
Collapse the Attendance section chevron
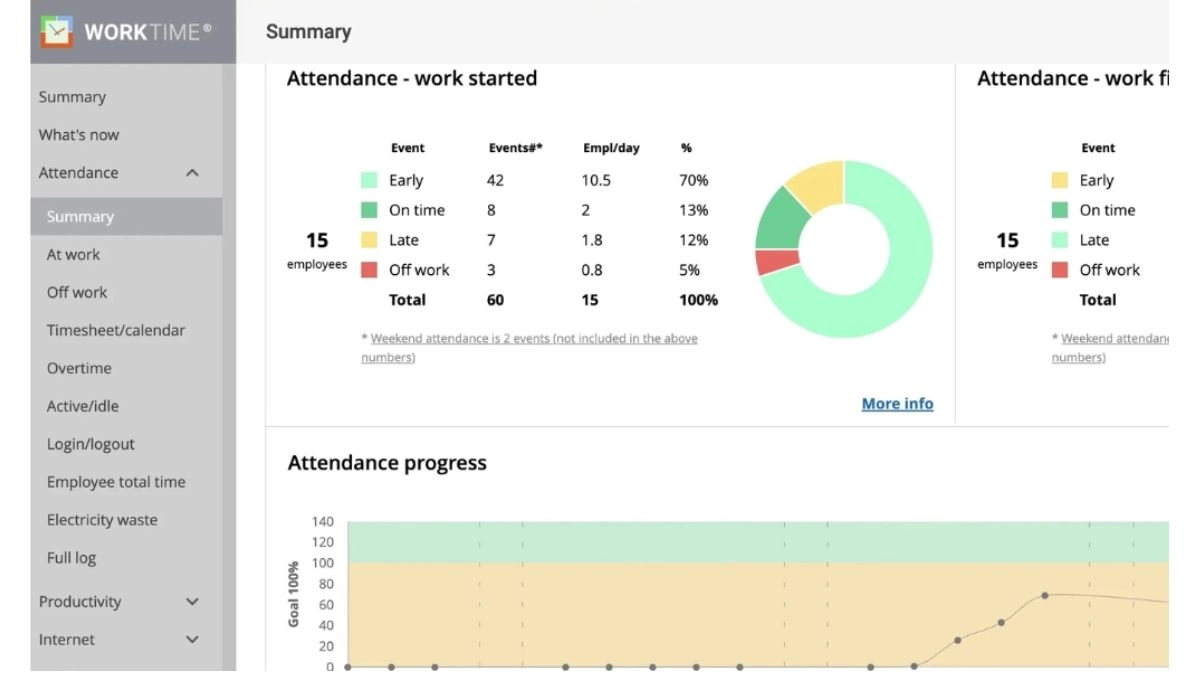[193, 173]
